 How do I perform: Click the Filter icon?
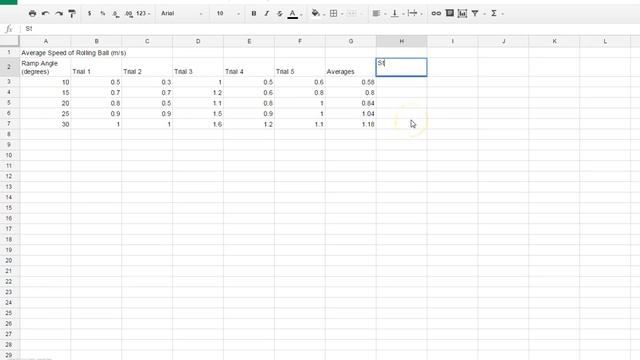pos(475,13)
